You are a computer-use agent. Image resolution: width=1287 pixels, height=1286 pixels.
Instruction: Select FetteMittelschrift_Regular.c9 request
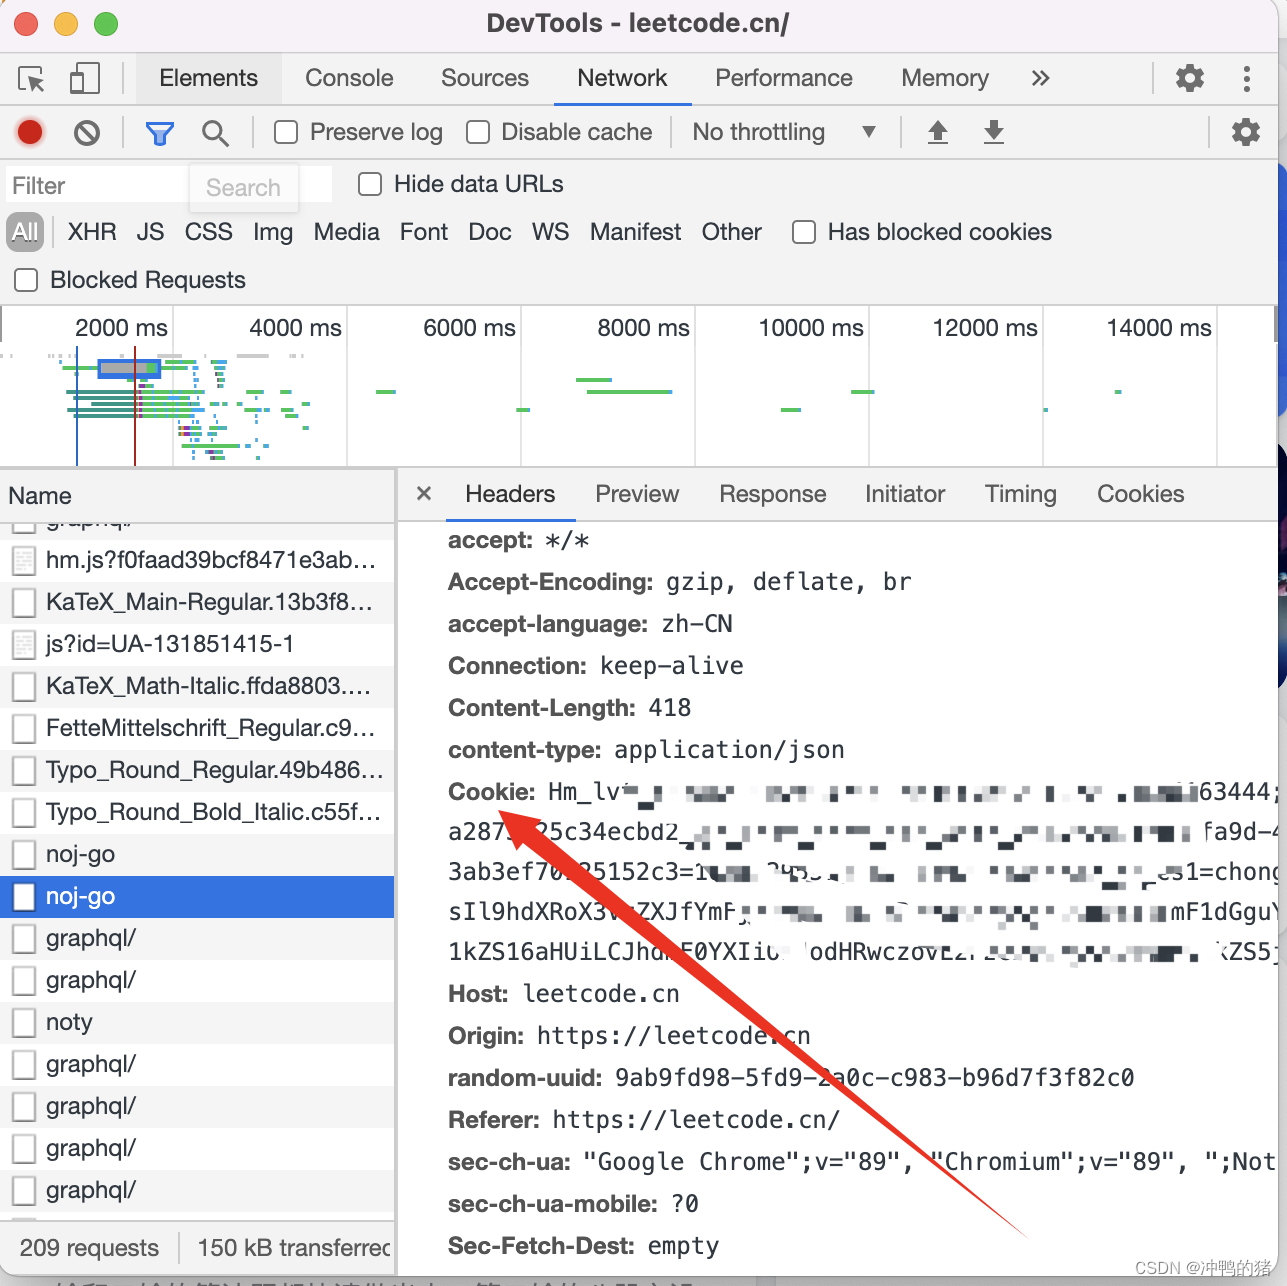(x=197, y=728)
